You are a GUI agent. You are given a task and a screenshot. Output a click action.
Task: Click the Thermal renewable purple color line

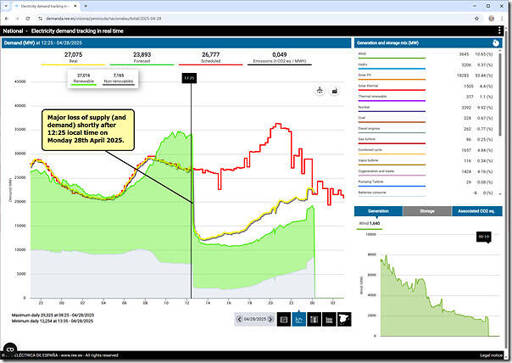pyautogui.click(x=392, y=101)
